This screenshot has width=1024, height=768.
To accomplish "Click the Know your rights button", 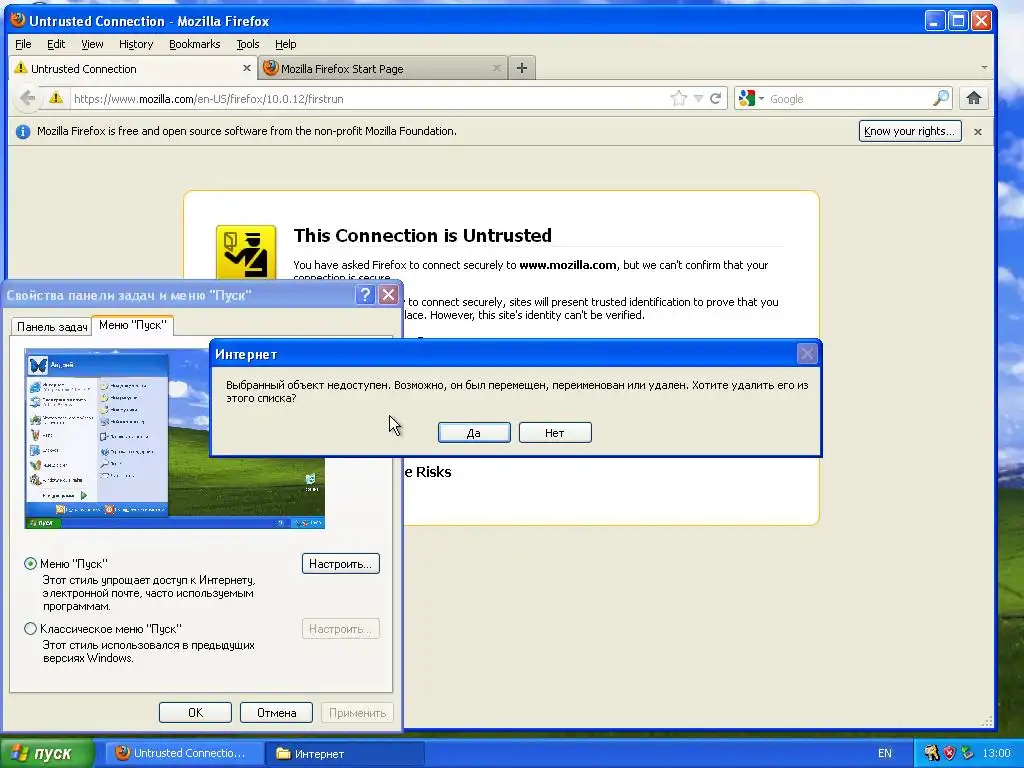I will (910, 131).
